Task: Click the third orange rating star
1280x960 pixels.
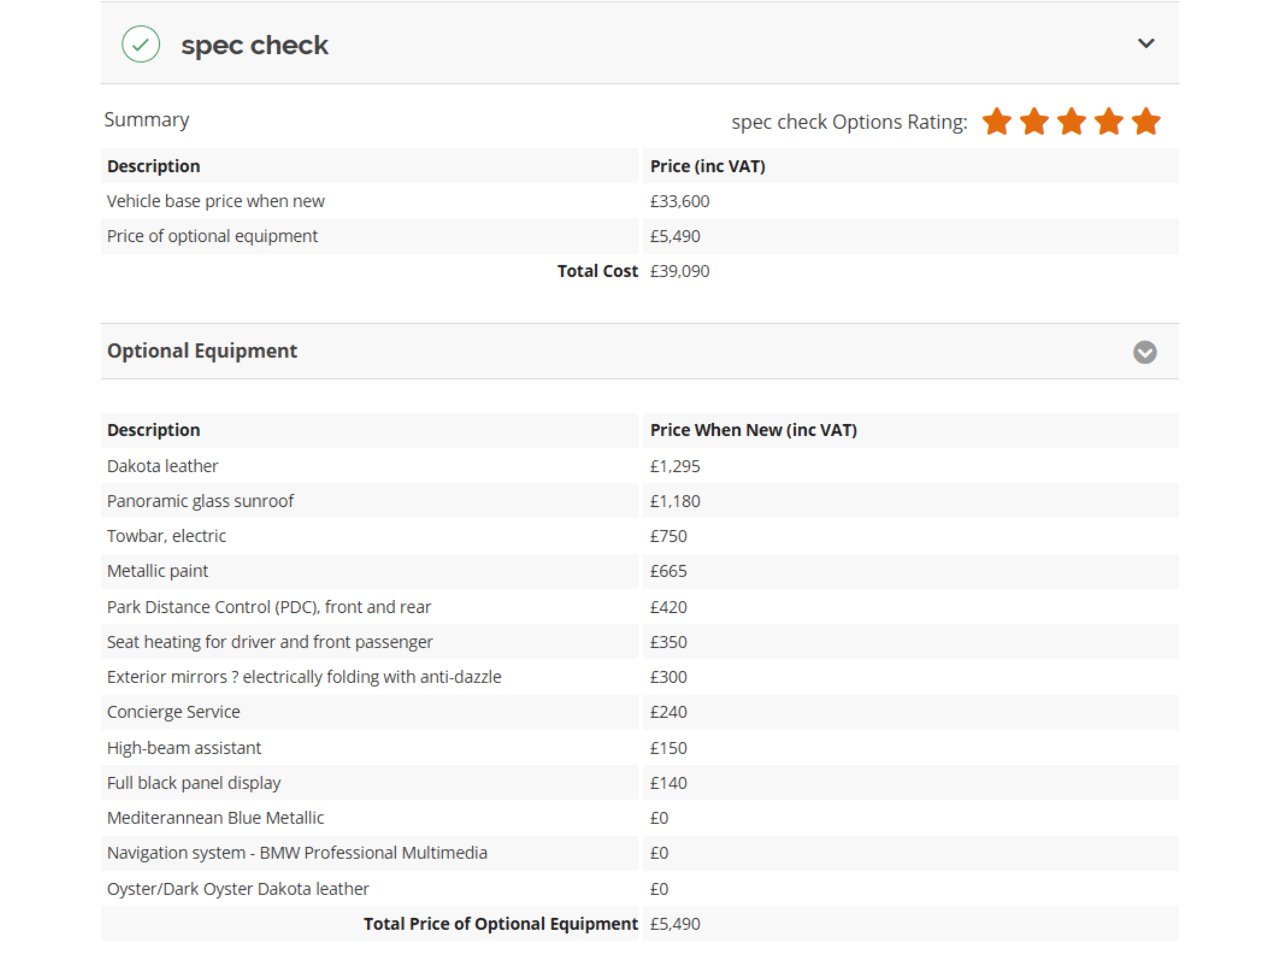Action: click(1071, 121)
